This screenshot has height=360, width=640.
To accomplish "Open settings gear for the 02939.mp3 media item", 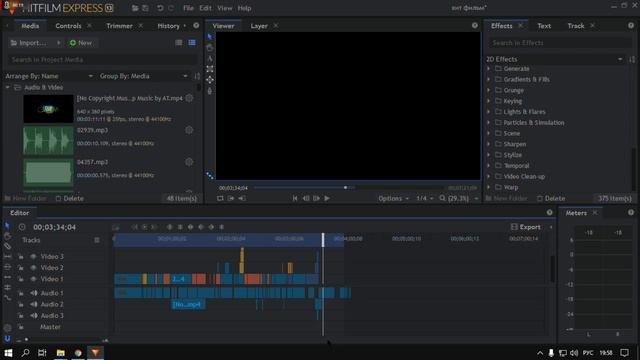I will coord(189,130).
